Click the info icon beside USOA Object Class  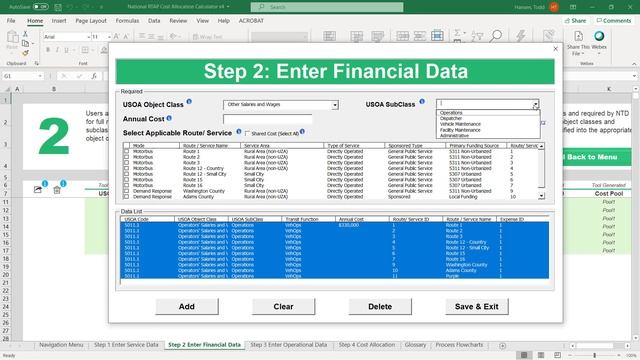click(x=189, y=101)
